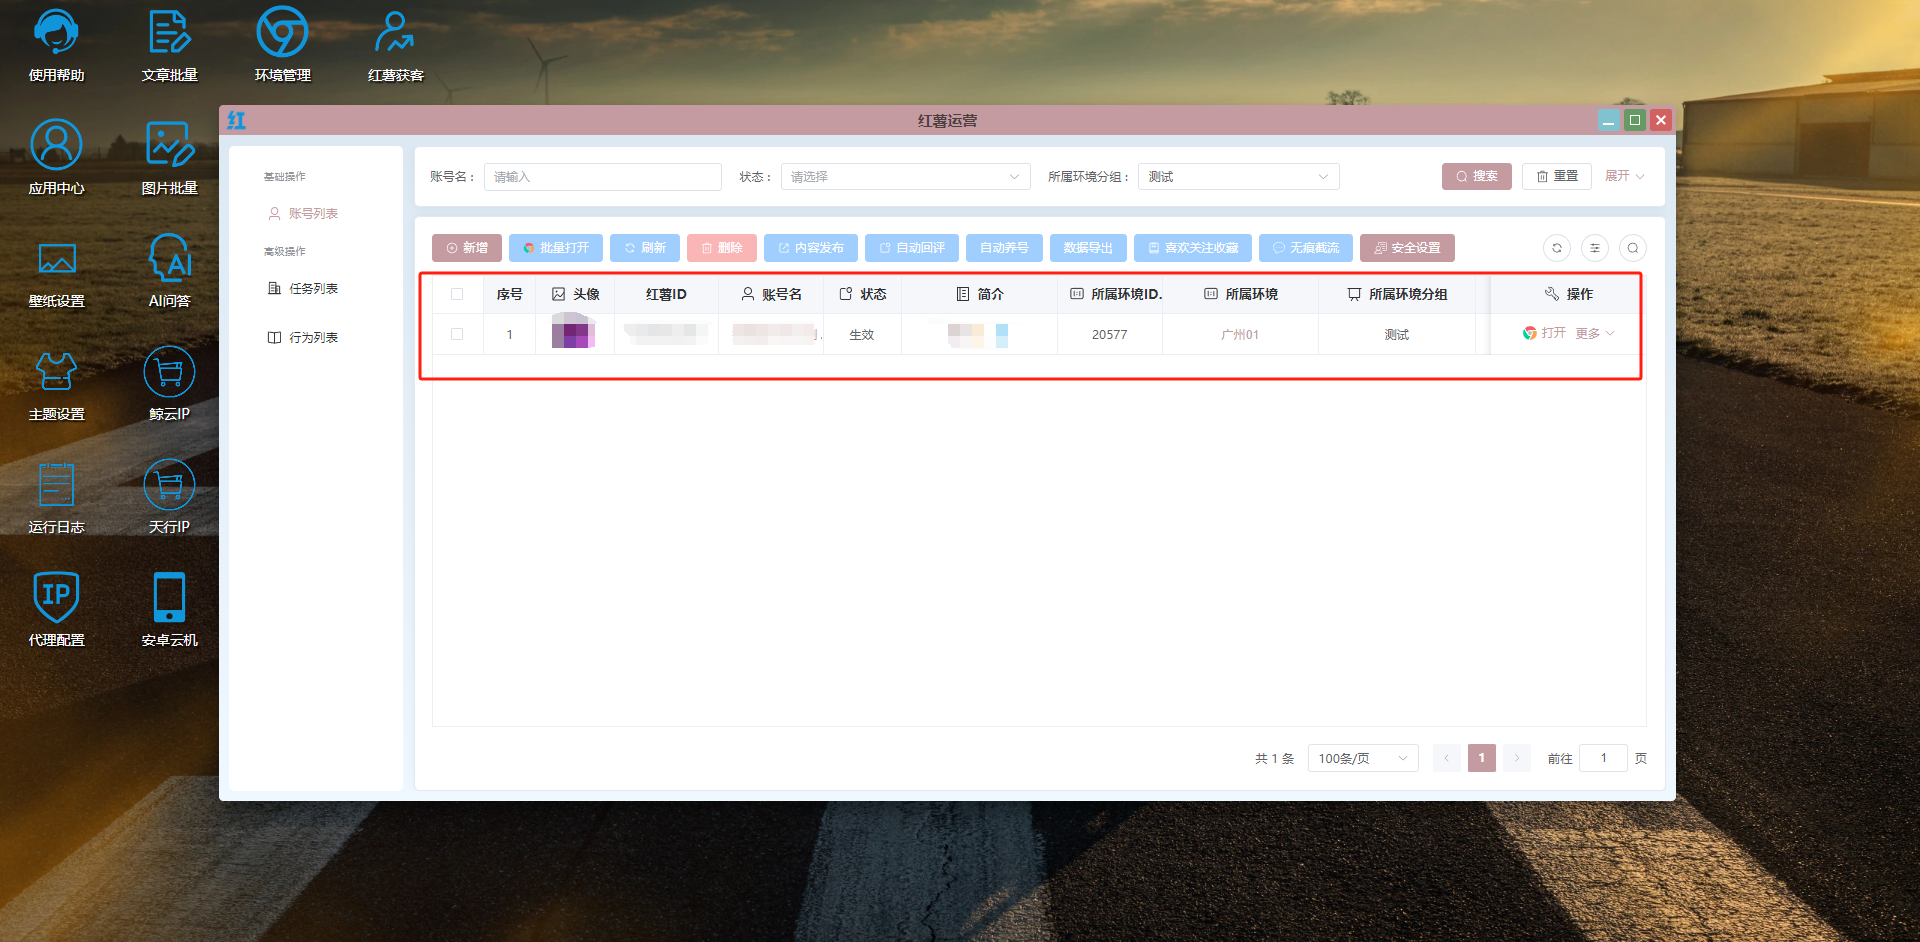
Task: Open the column settings icon above the table
Action: click(1595, 248)
